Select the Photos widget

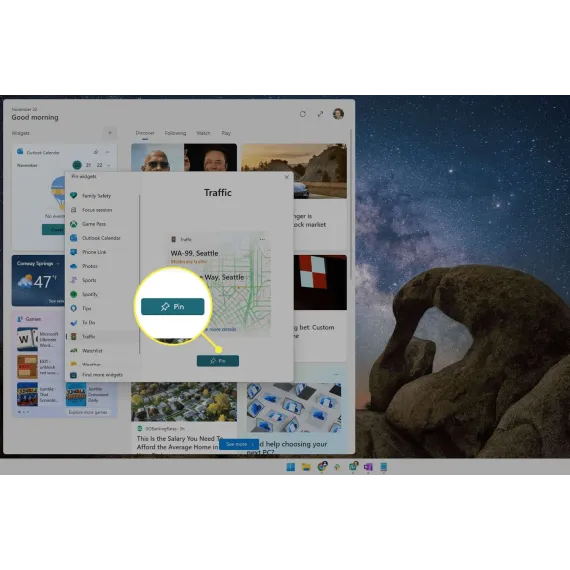(x=103, y=266)
